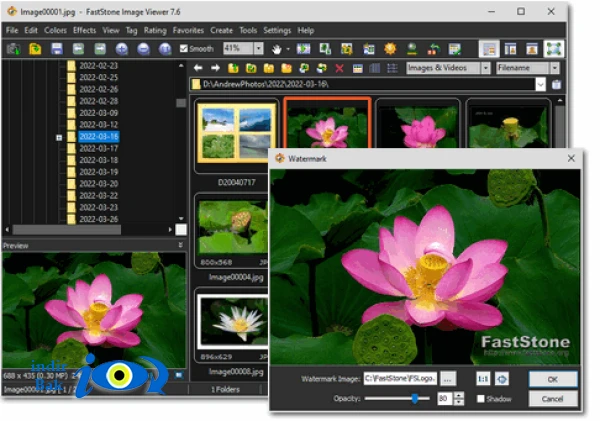600x421 pixels.
Task: Click the 1:1 actual size button in Watermark dialog
Action: (483, 379)
